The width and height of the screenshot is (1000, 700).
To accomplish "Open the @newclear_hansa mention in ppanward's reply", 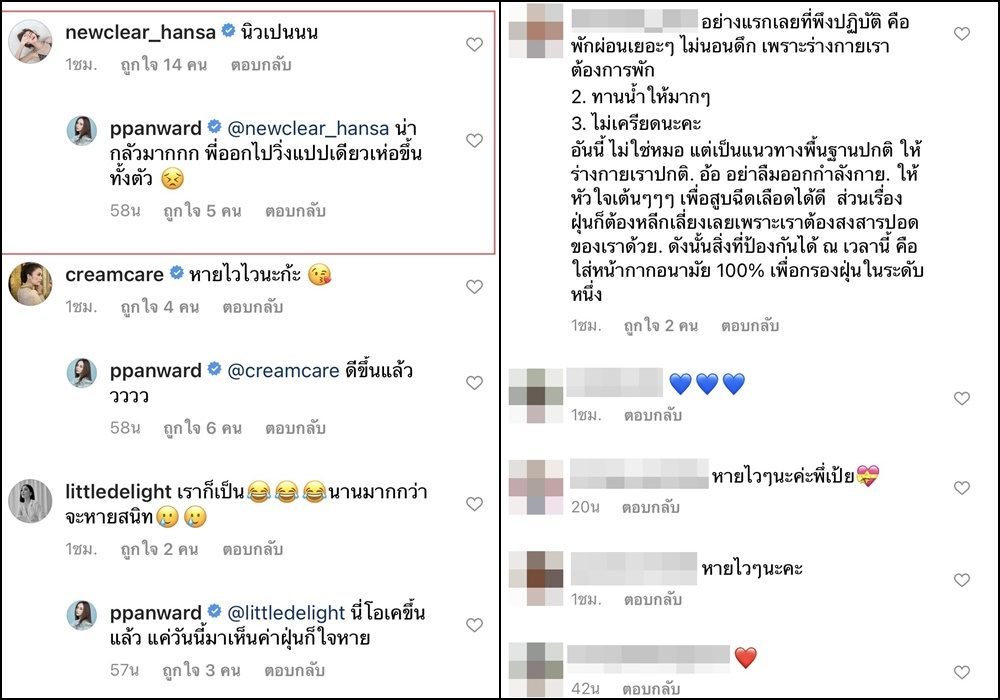I will (x=308, y=128).
